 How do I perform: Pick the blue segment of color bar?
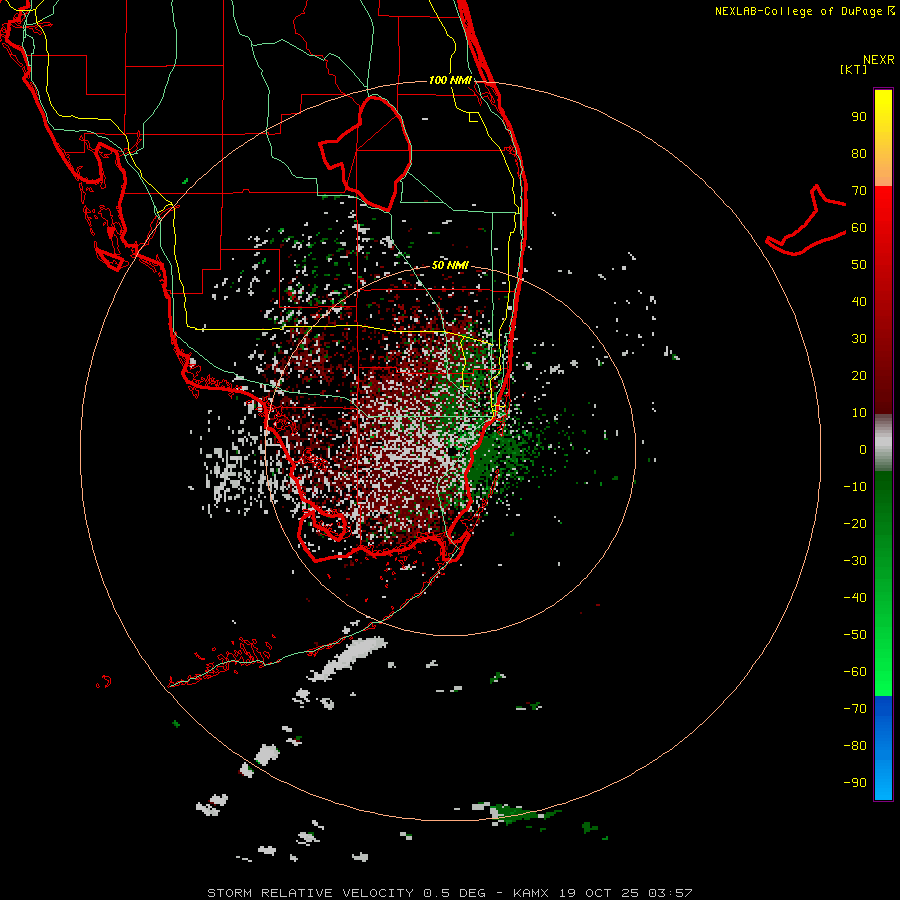(883, 748)
